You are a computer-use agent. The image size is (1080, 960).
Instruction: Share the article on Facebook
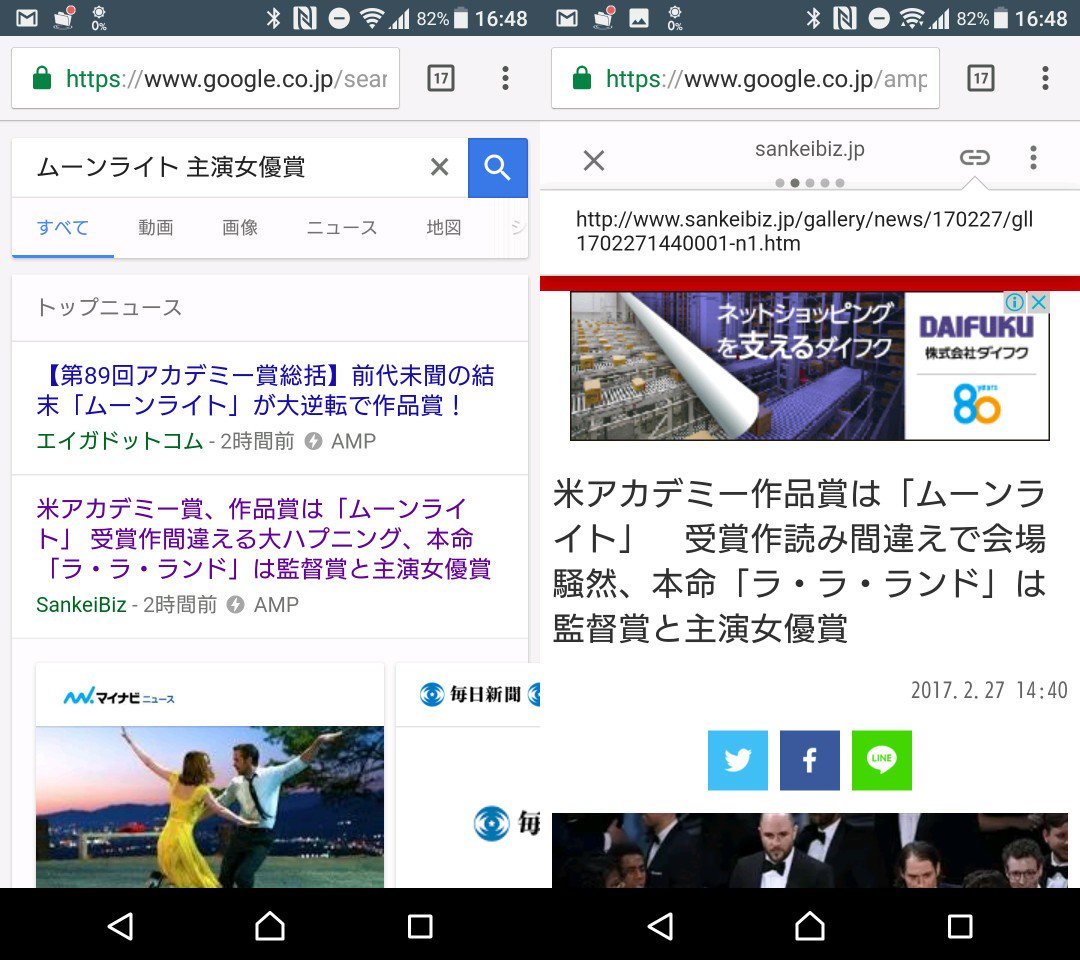point(810,760)
